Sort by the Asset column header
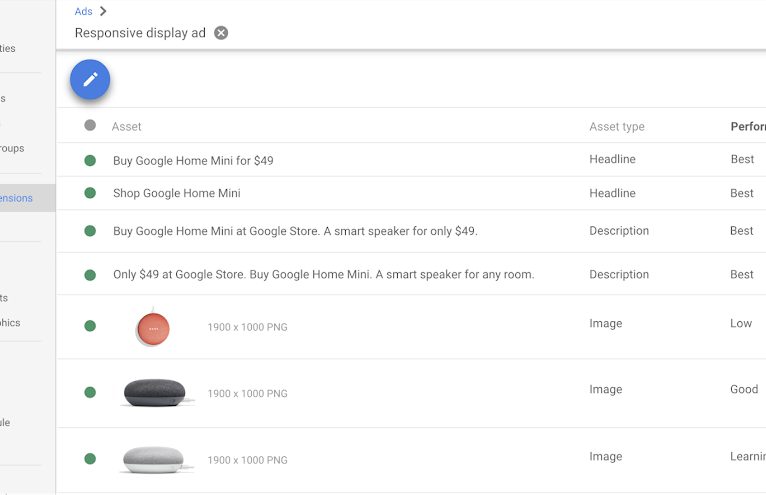This screenshot has width=766, height=495. pyautogui.click(x=127, y=127)
